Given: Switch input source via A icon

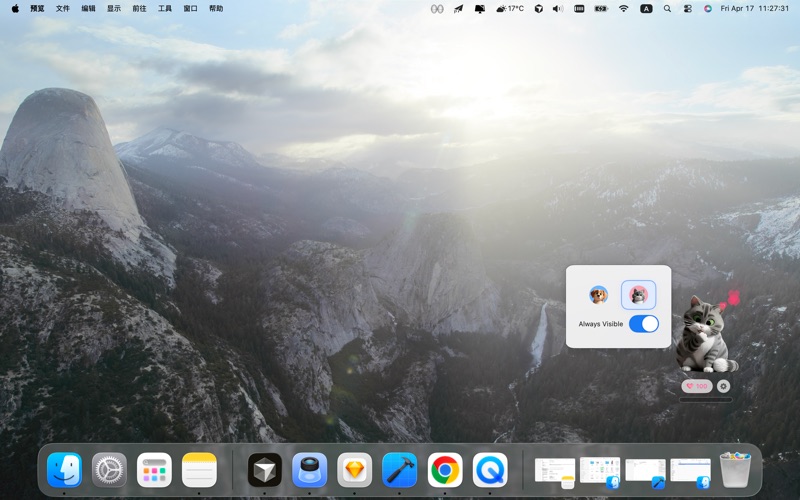Looking at the screenshot, I should click(646, 9).
